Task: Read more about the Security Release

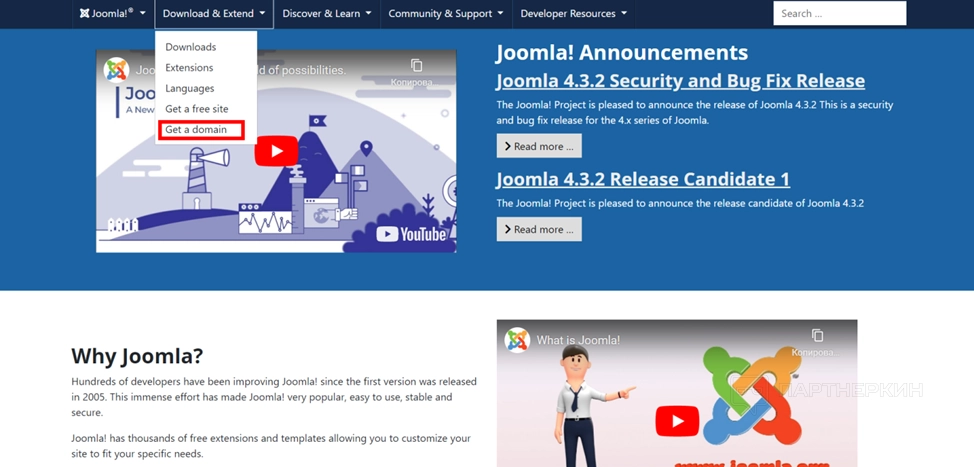Action: tap(539, 147)
